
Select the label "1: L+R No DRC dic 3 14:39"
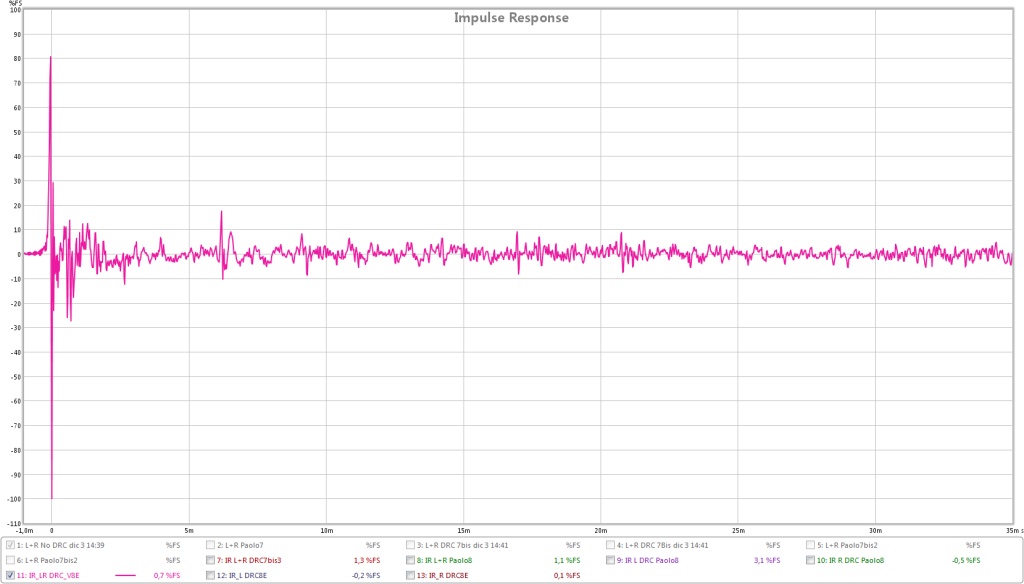(x=60, y=545)
